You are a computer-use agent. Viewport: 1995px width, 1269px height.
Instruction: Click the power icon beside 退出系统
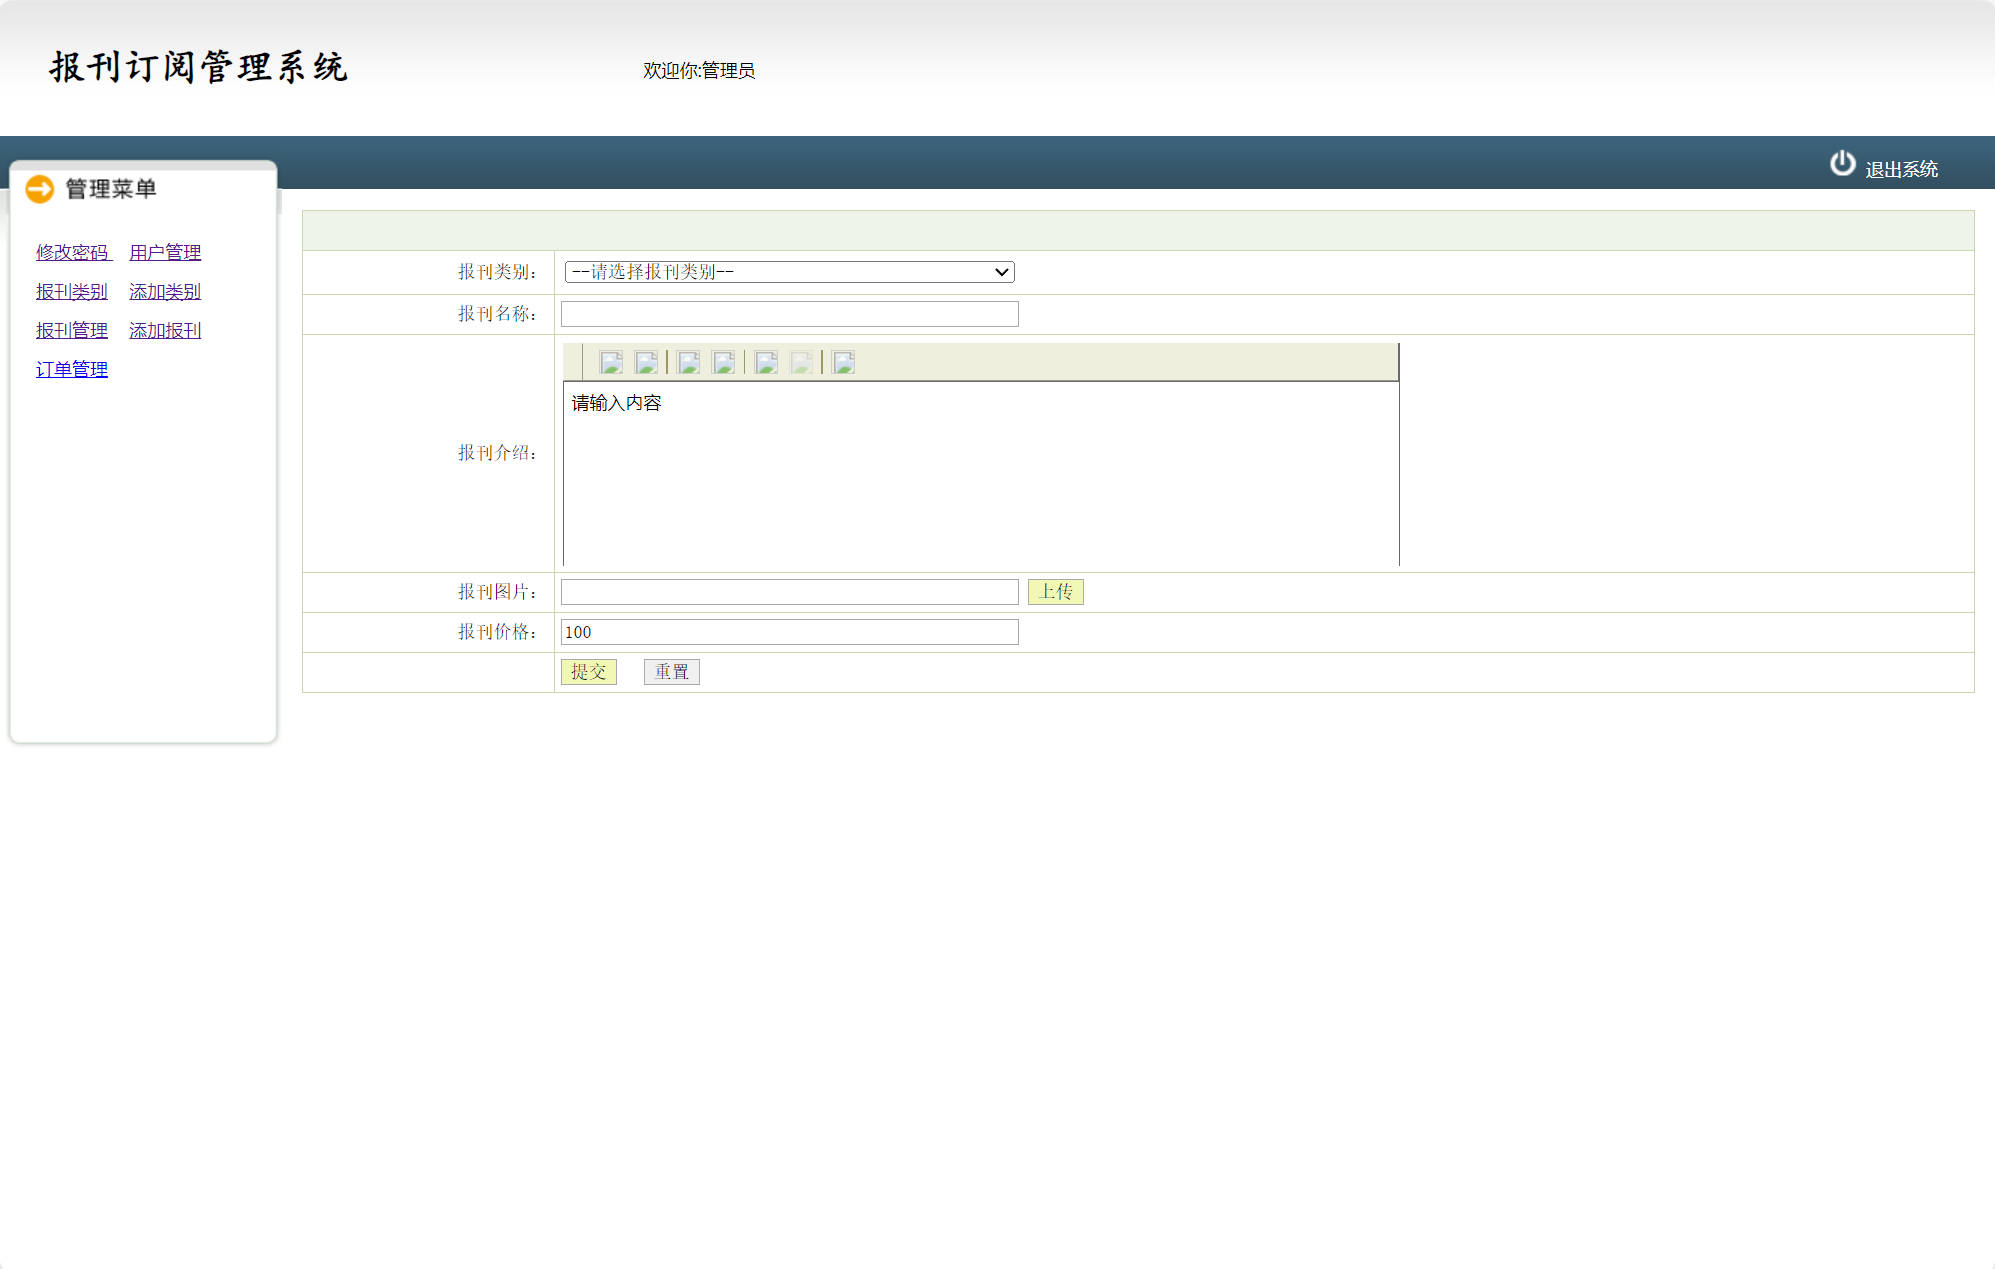(x=1842, y=164)
